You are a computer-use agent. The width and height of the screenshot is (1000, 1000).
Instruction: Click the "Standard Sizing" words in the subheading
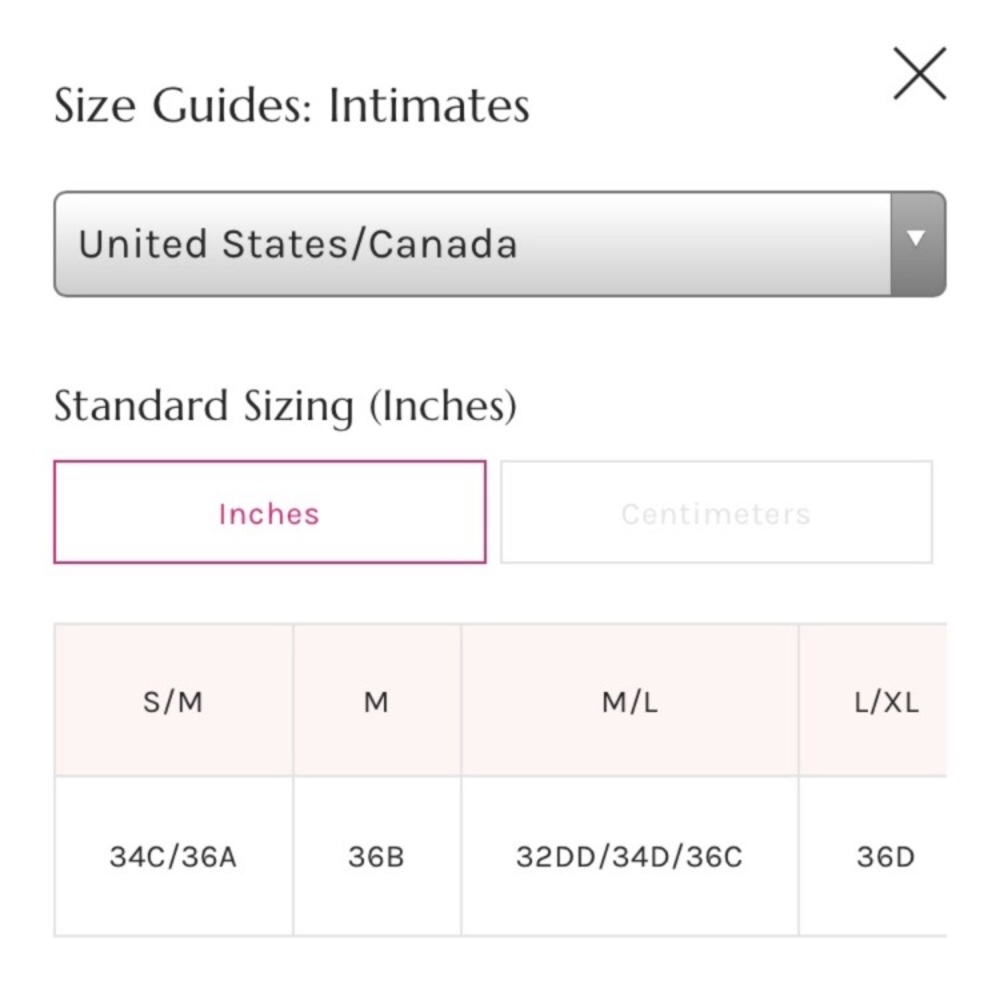(x=204, y=407)
